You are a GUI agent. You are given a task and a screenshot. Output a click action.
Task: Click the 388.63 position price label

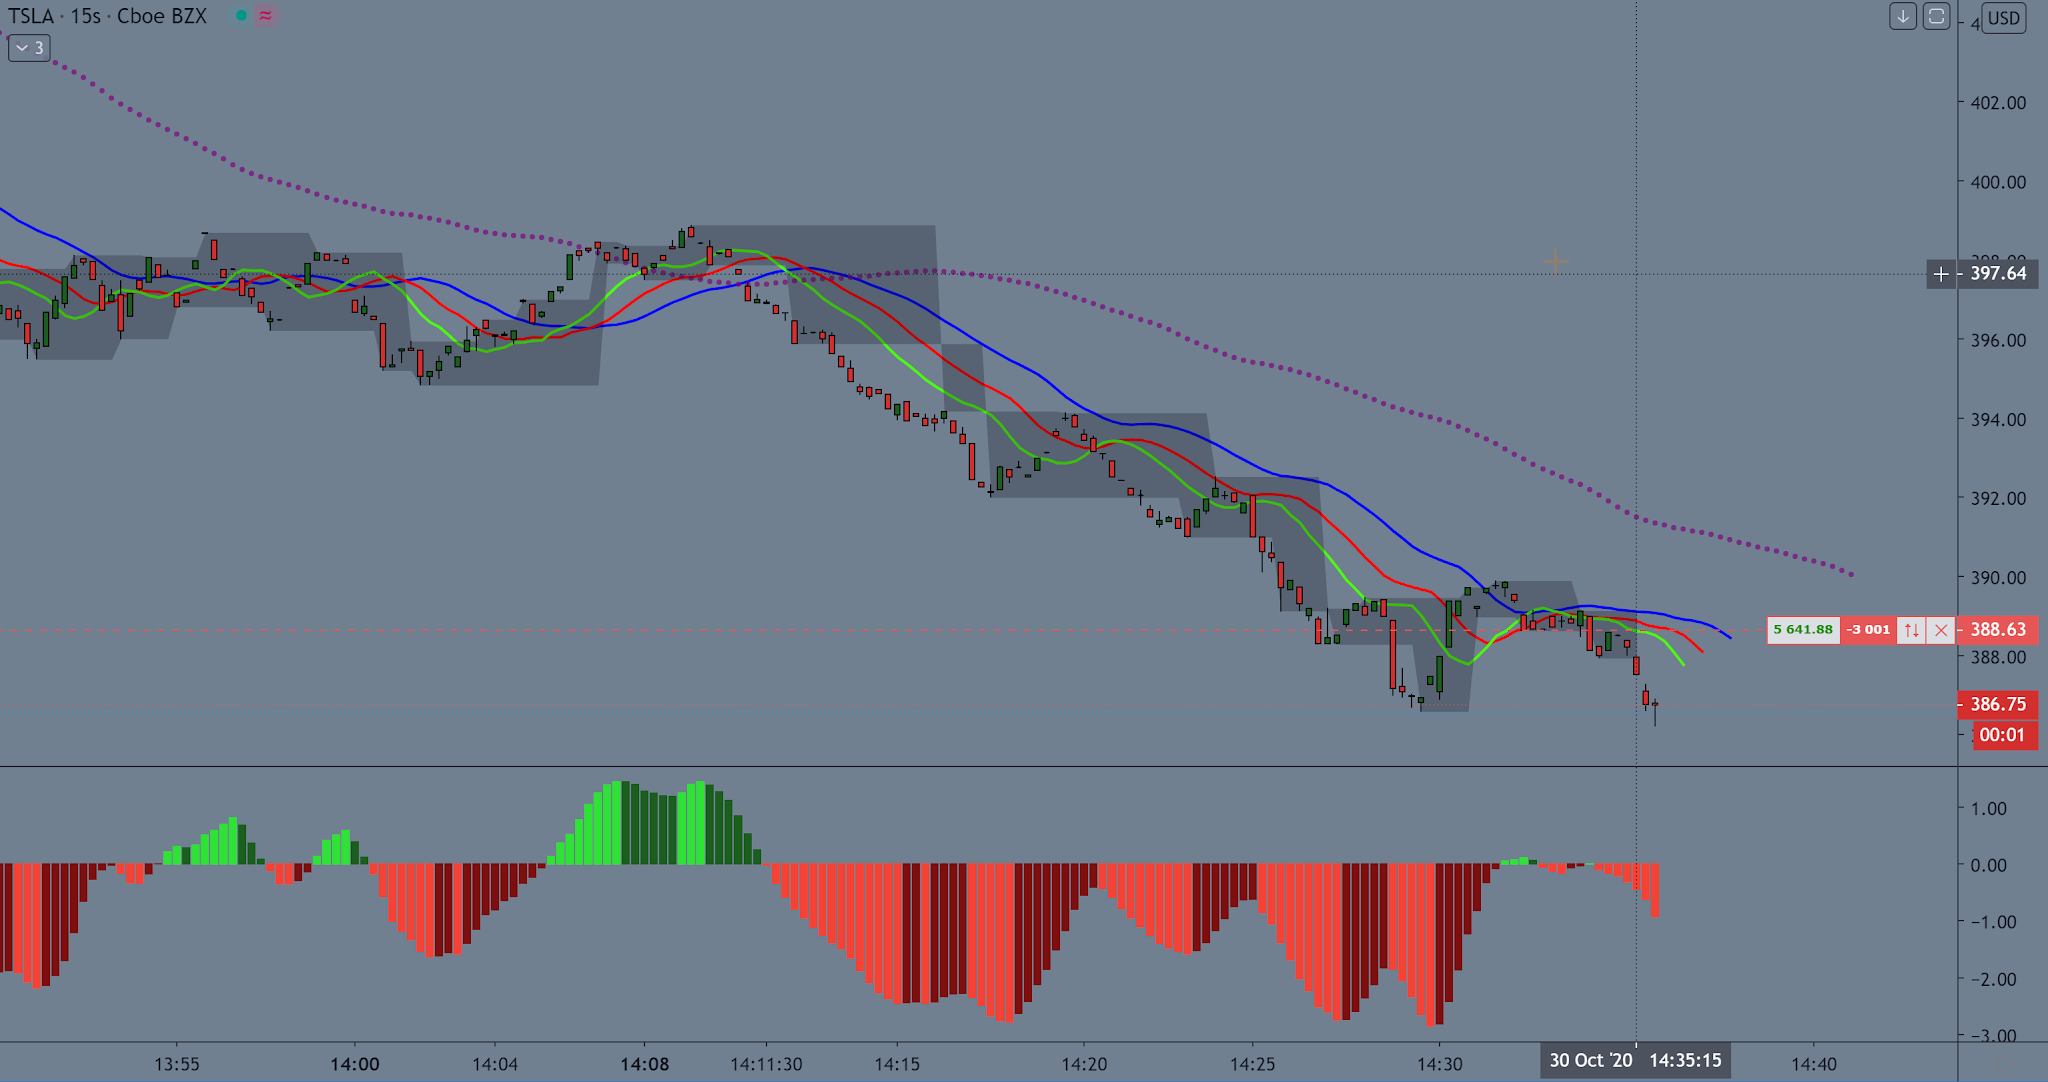click(1997, 630)
